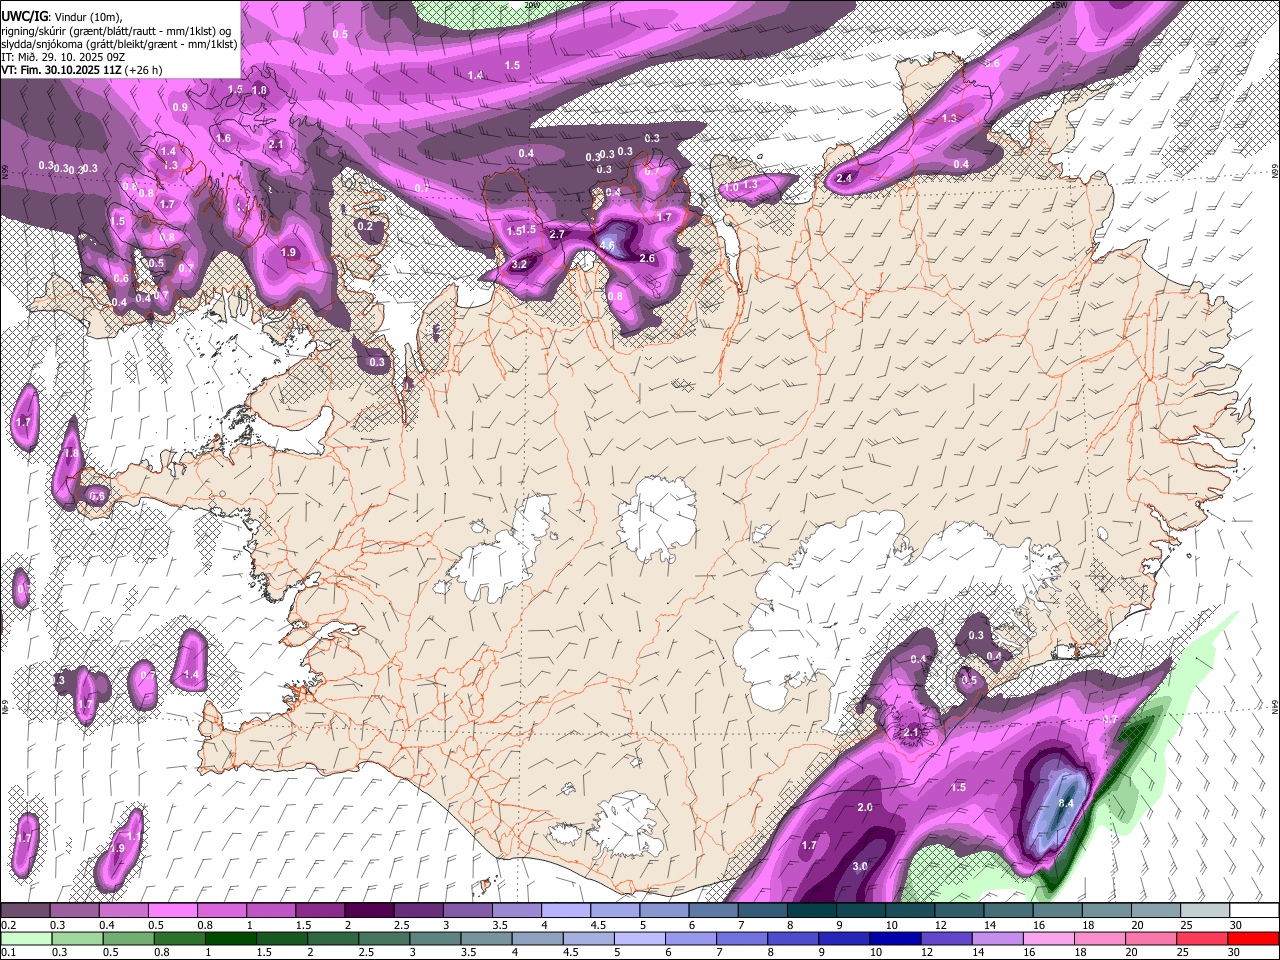Click the 2.6 value beside the northern fjord
Image resolution: width=1280 pixels, height=960 pixels.
click(x=647, y=259)
